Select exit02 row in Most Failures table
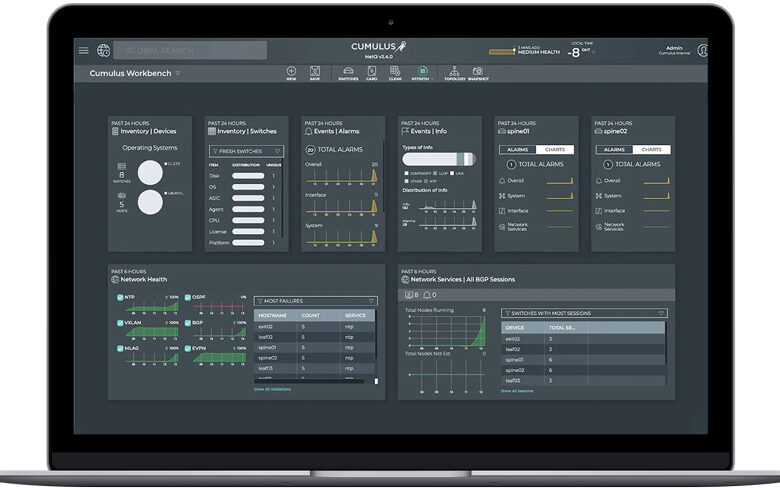Image resolution: width=780 pixels, height=490 pixels. (x=314, y=327)
